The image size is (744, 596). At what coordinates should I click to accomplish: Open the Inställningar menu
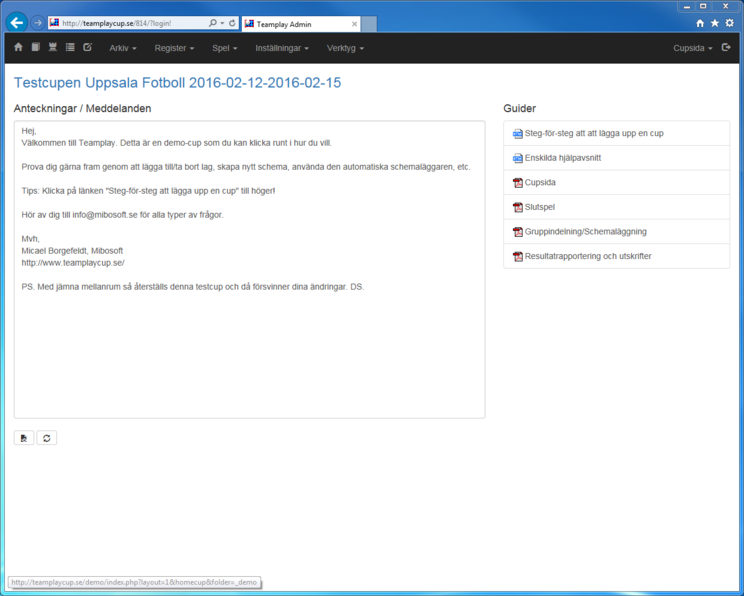click(x=281, y=48)
